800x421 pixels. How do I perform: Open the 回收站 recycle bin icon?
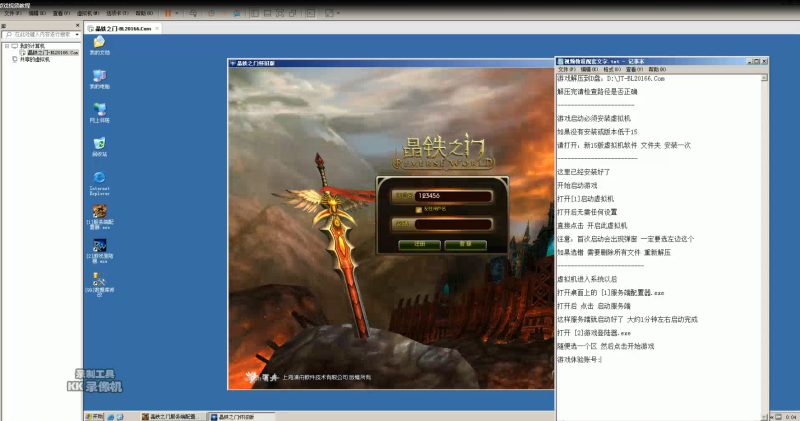click(99, 146)
